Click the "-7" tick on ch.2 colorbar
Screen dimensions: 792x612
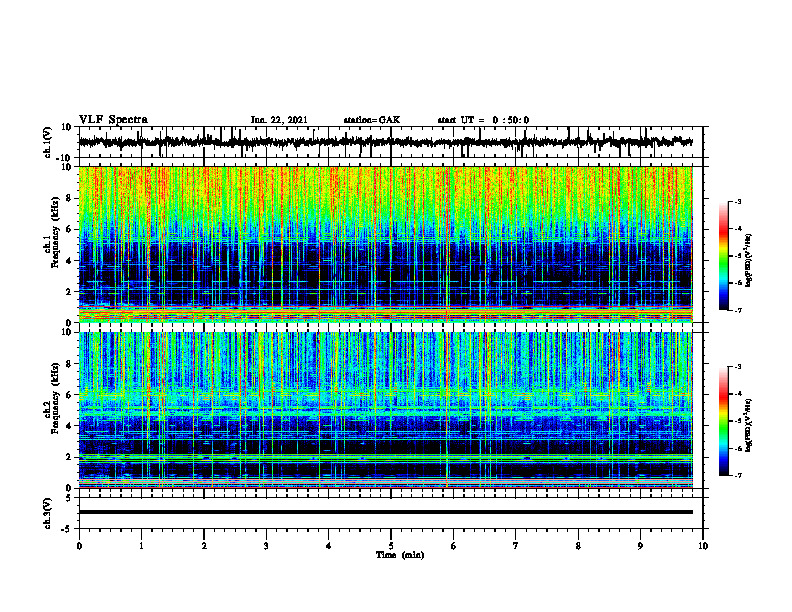738,476
